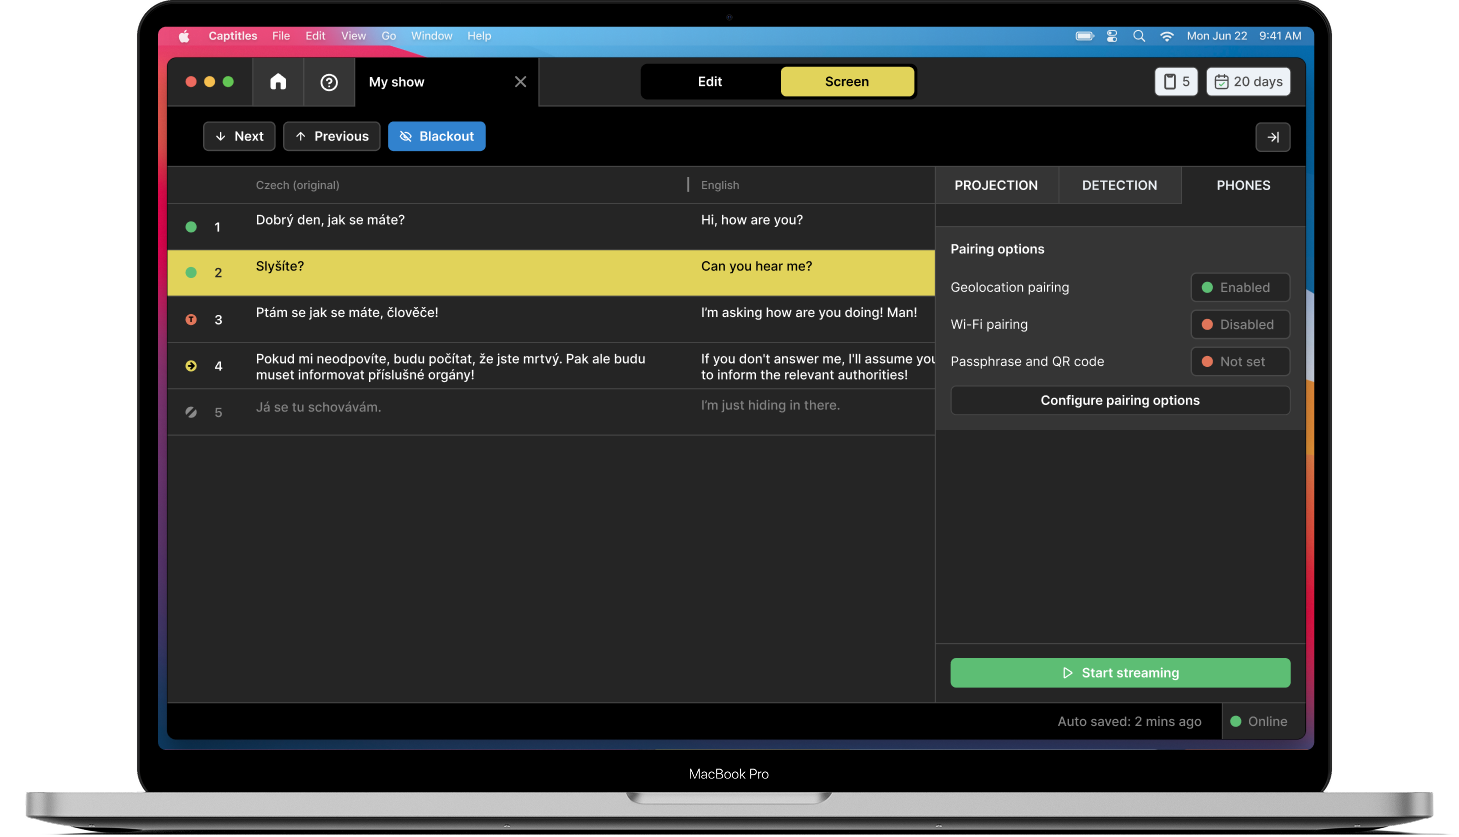Open Passphrase and QR code Not set

point(1240,362)
